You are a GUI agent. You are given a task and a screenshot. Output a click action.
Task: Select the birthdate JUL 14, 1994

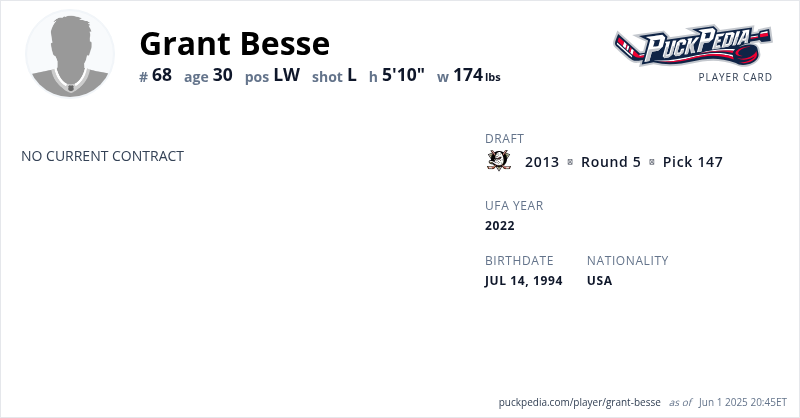pos(523,281)
